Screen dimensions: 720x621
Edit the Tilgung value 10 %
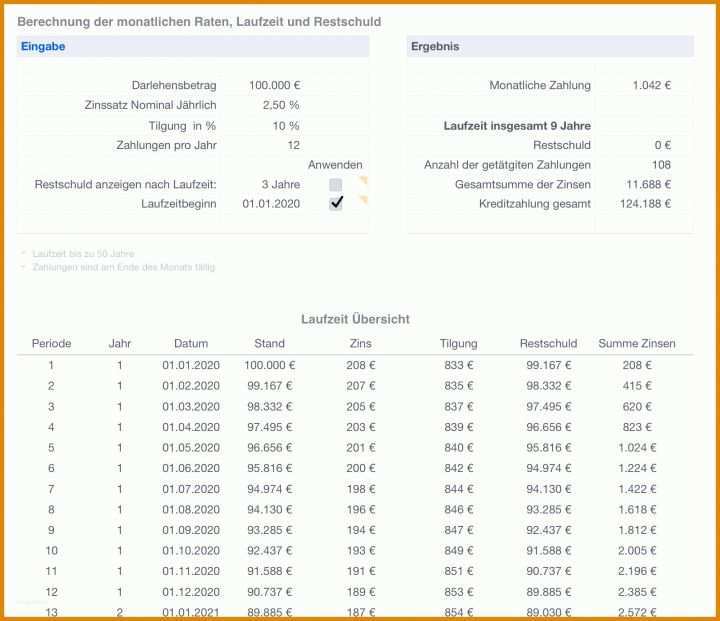click(286, 125)
